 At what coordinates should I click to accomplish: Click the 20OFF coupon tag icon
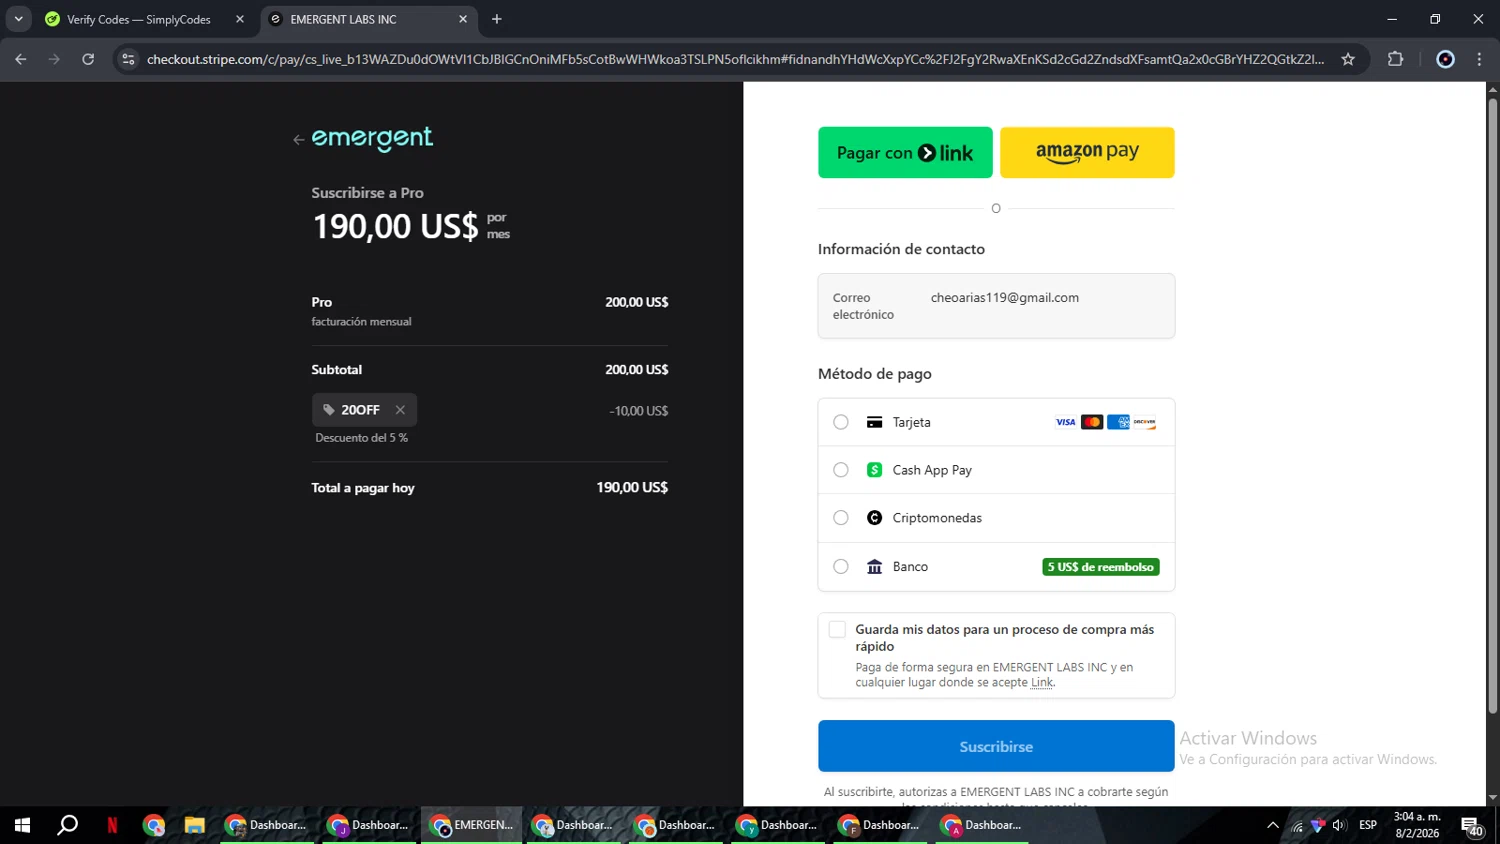point(329,410)
